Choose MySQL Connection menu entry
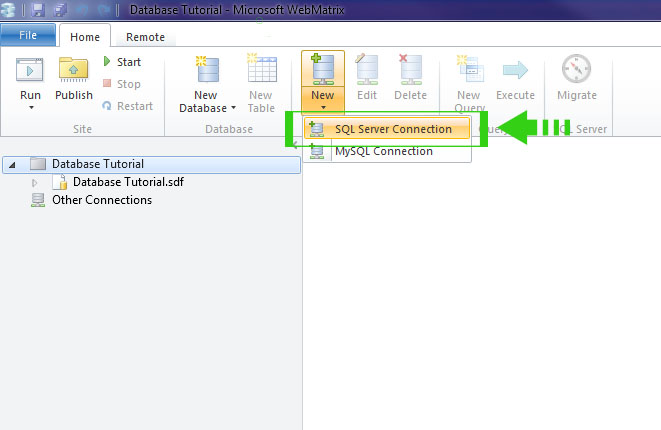The image size is (661, 430). point(387,151)
